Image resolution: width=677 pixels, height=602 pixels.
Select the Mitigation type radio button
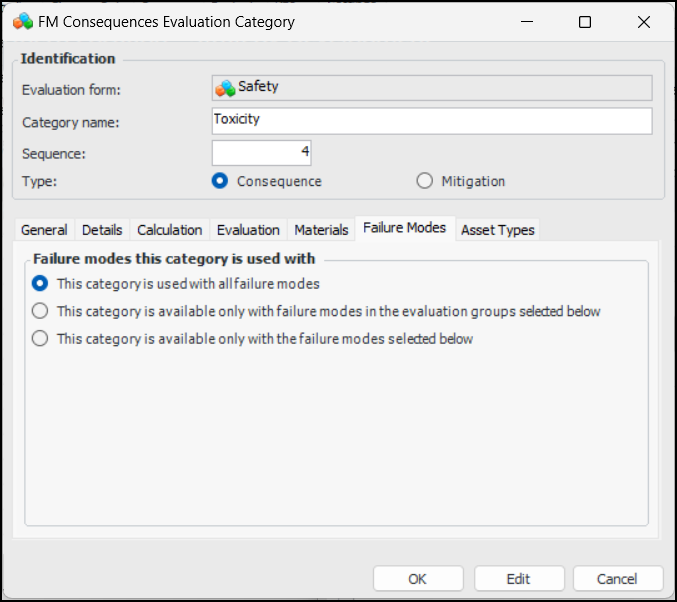(424, 181)
